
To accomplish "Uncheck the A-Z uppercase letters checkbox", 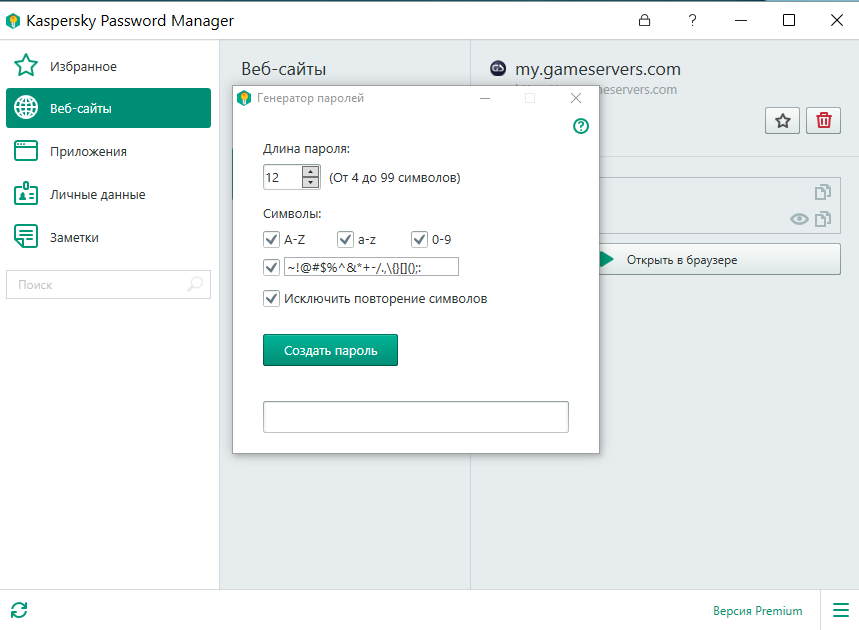I will click(271, 239).
